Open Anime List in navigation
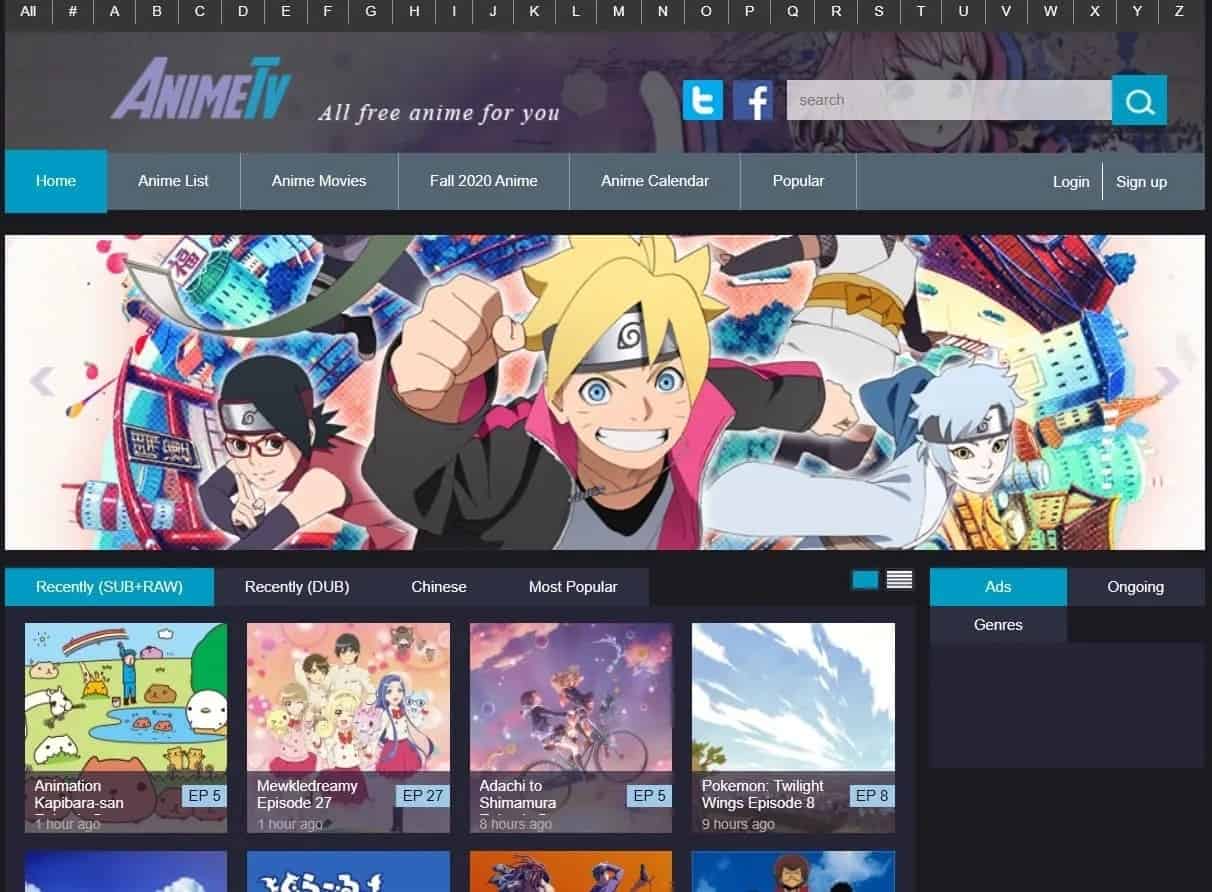 174,181
